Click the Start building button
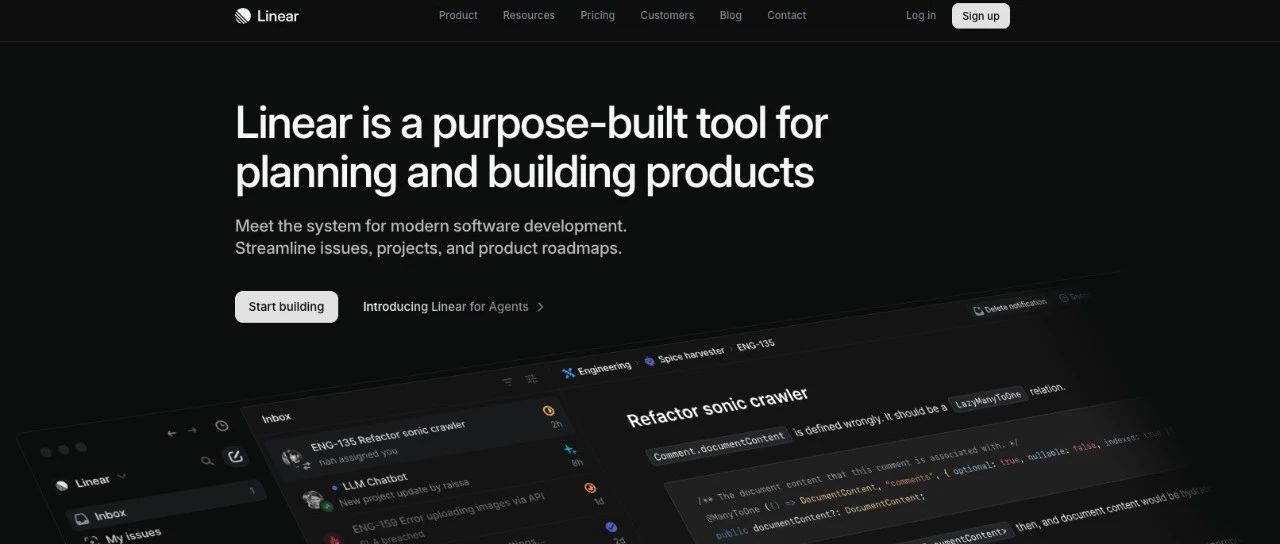The image size is (1280, 544). coord(286,307)
